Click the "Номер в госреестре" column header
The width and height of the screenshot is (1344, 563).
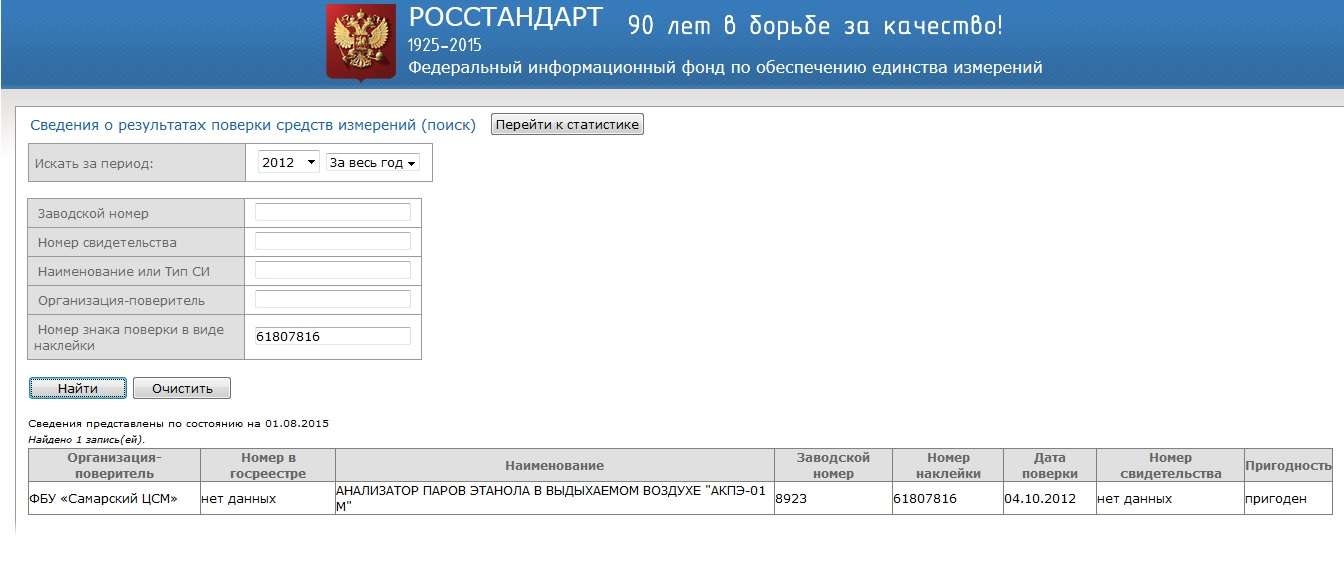pos(267,466)
